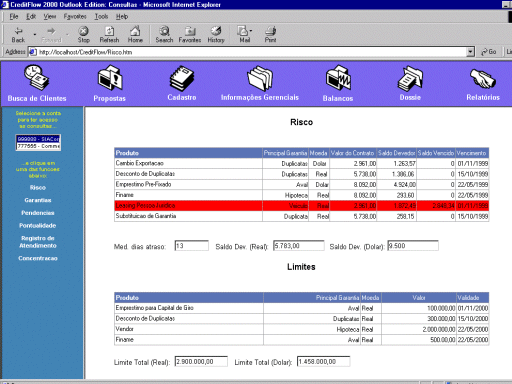Click the page icon in address bar

(x=32, y=52)
